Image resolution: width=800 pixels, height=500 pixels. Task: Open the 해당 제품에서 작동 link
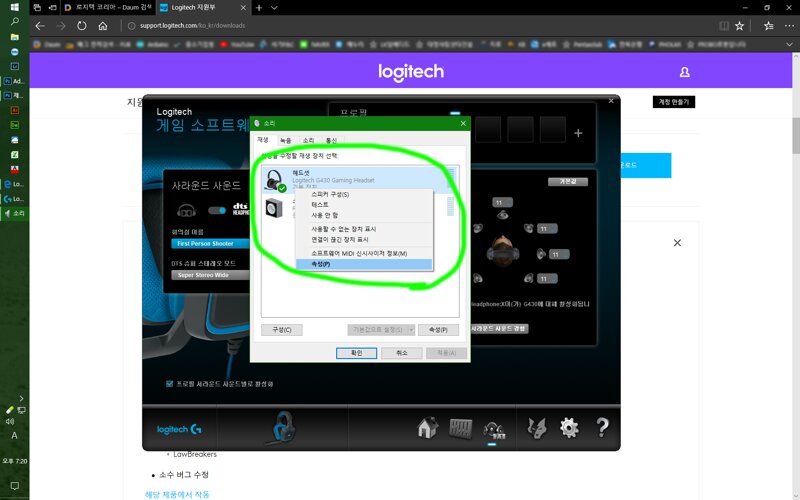177,494
